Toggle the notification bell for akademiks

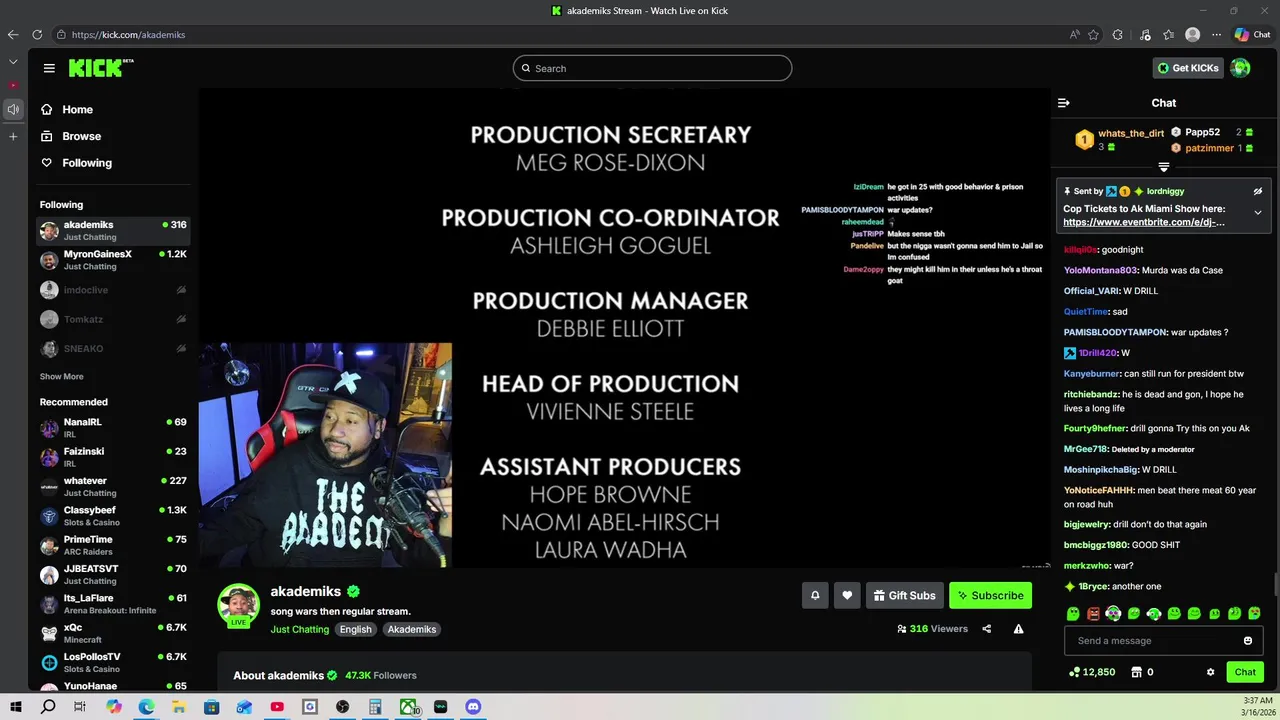point(815,595)
